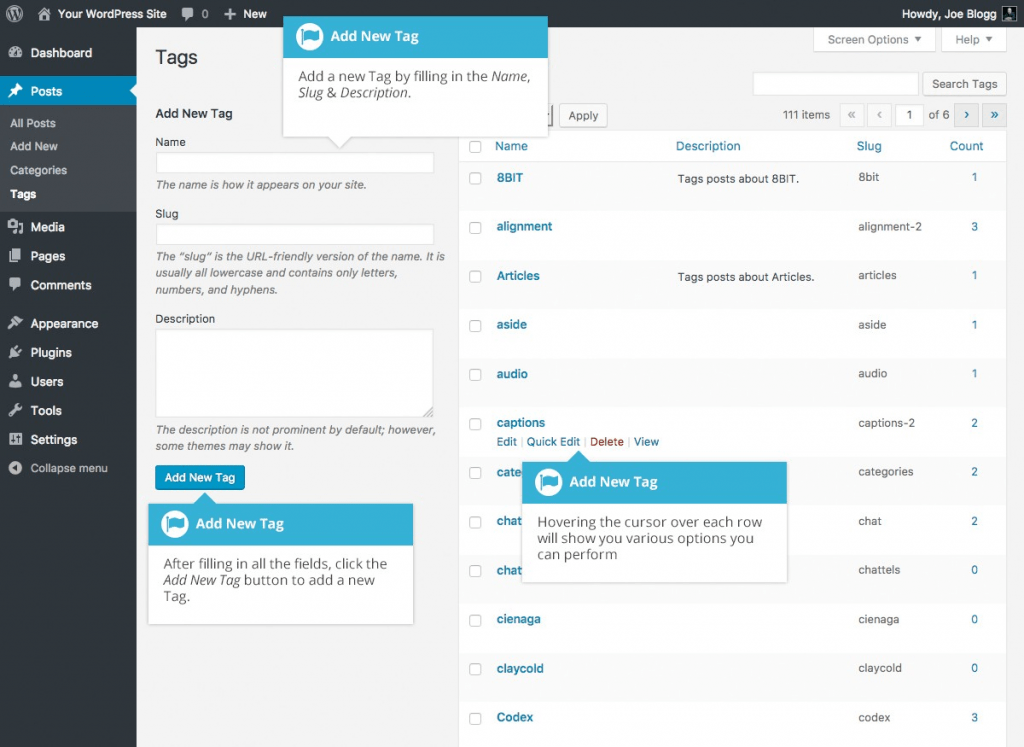This screenshot has width=1024, height=747.
Task: Open Categories in Posts submenu
Action: point(38,170)
